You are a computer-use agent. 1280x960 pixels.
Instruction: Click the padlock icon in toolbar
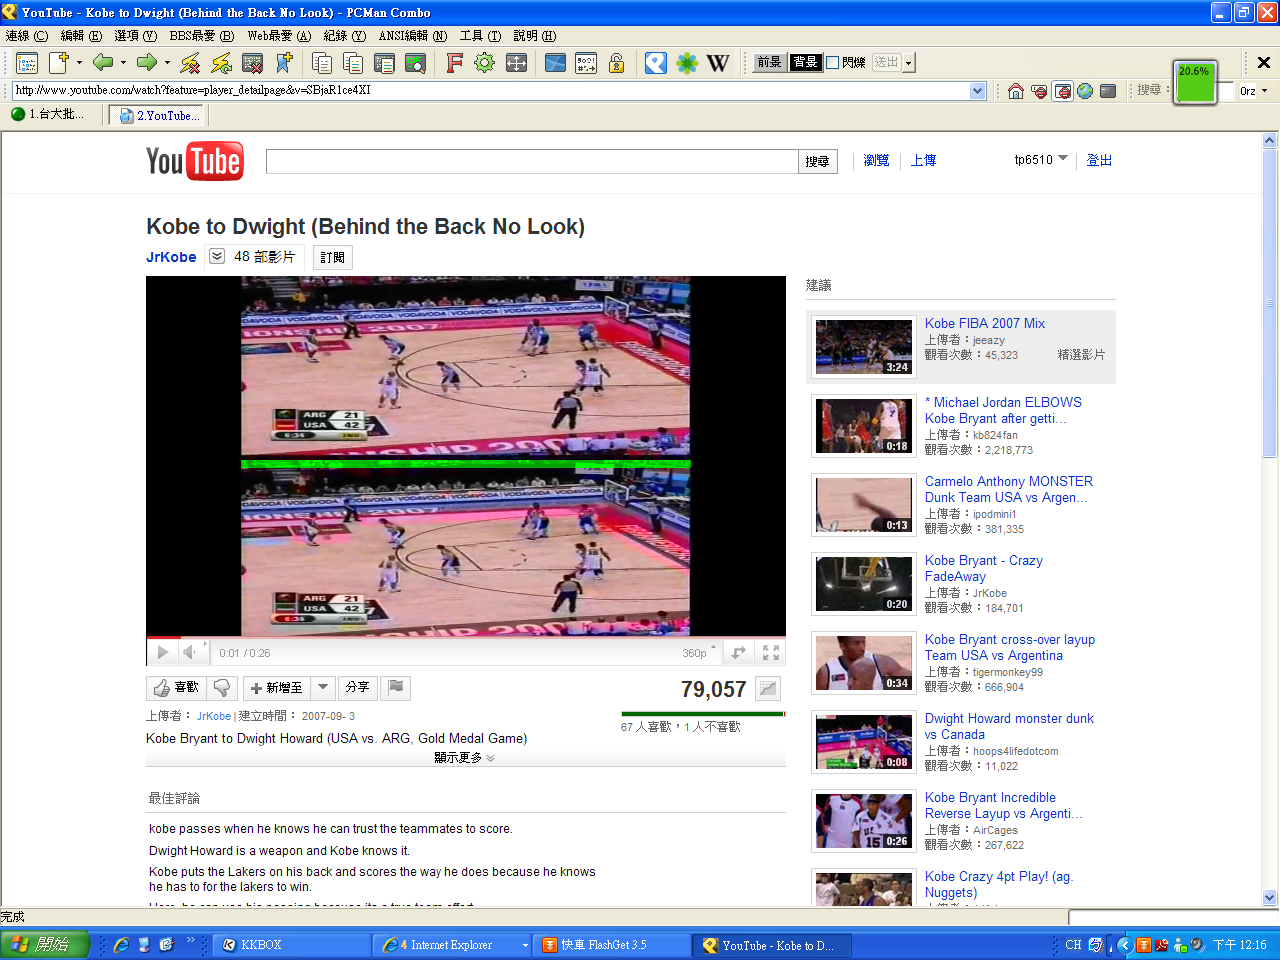[617, 63]
